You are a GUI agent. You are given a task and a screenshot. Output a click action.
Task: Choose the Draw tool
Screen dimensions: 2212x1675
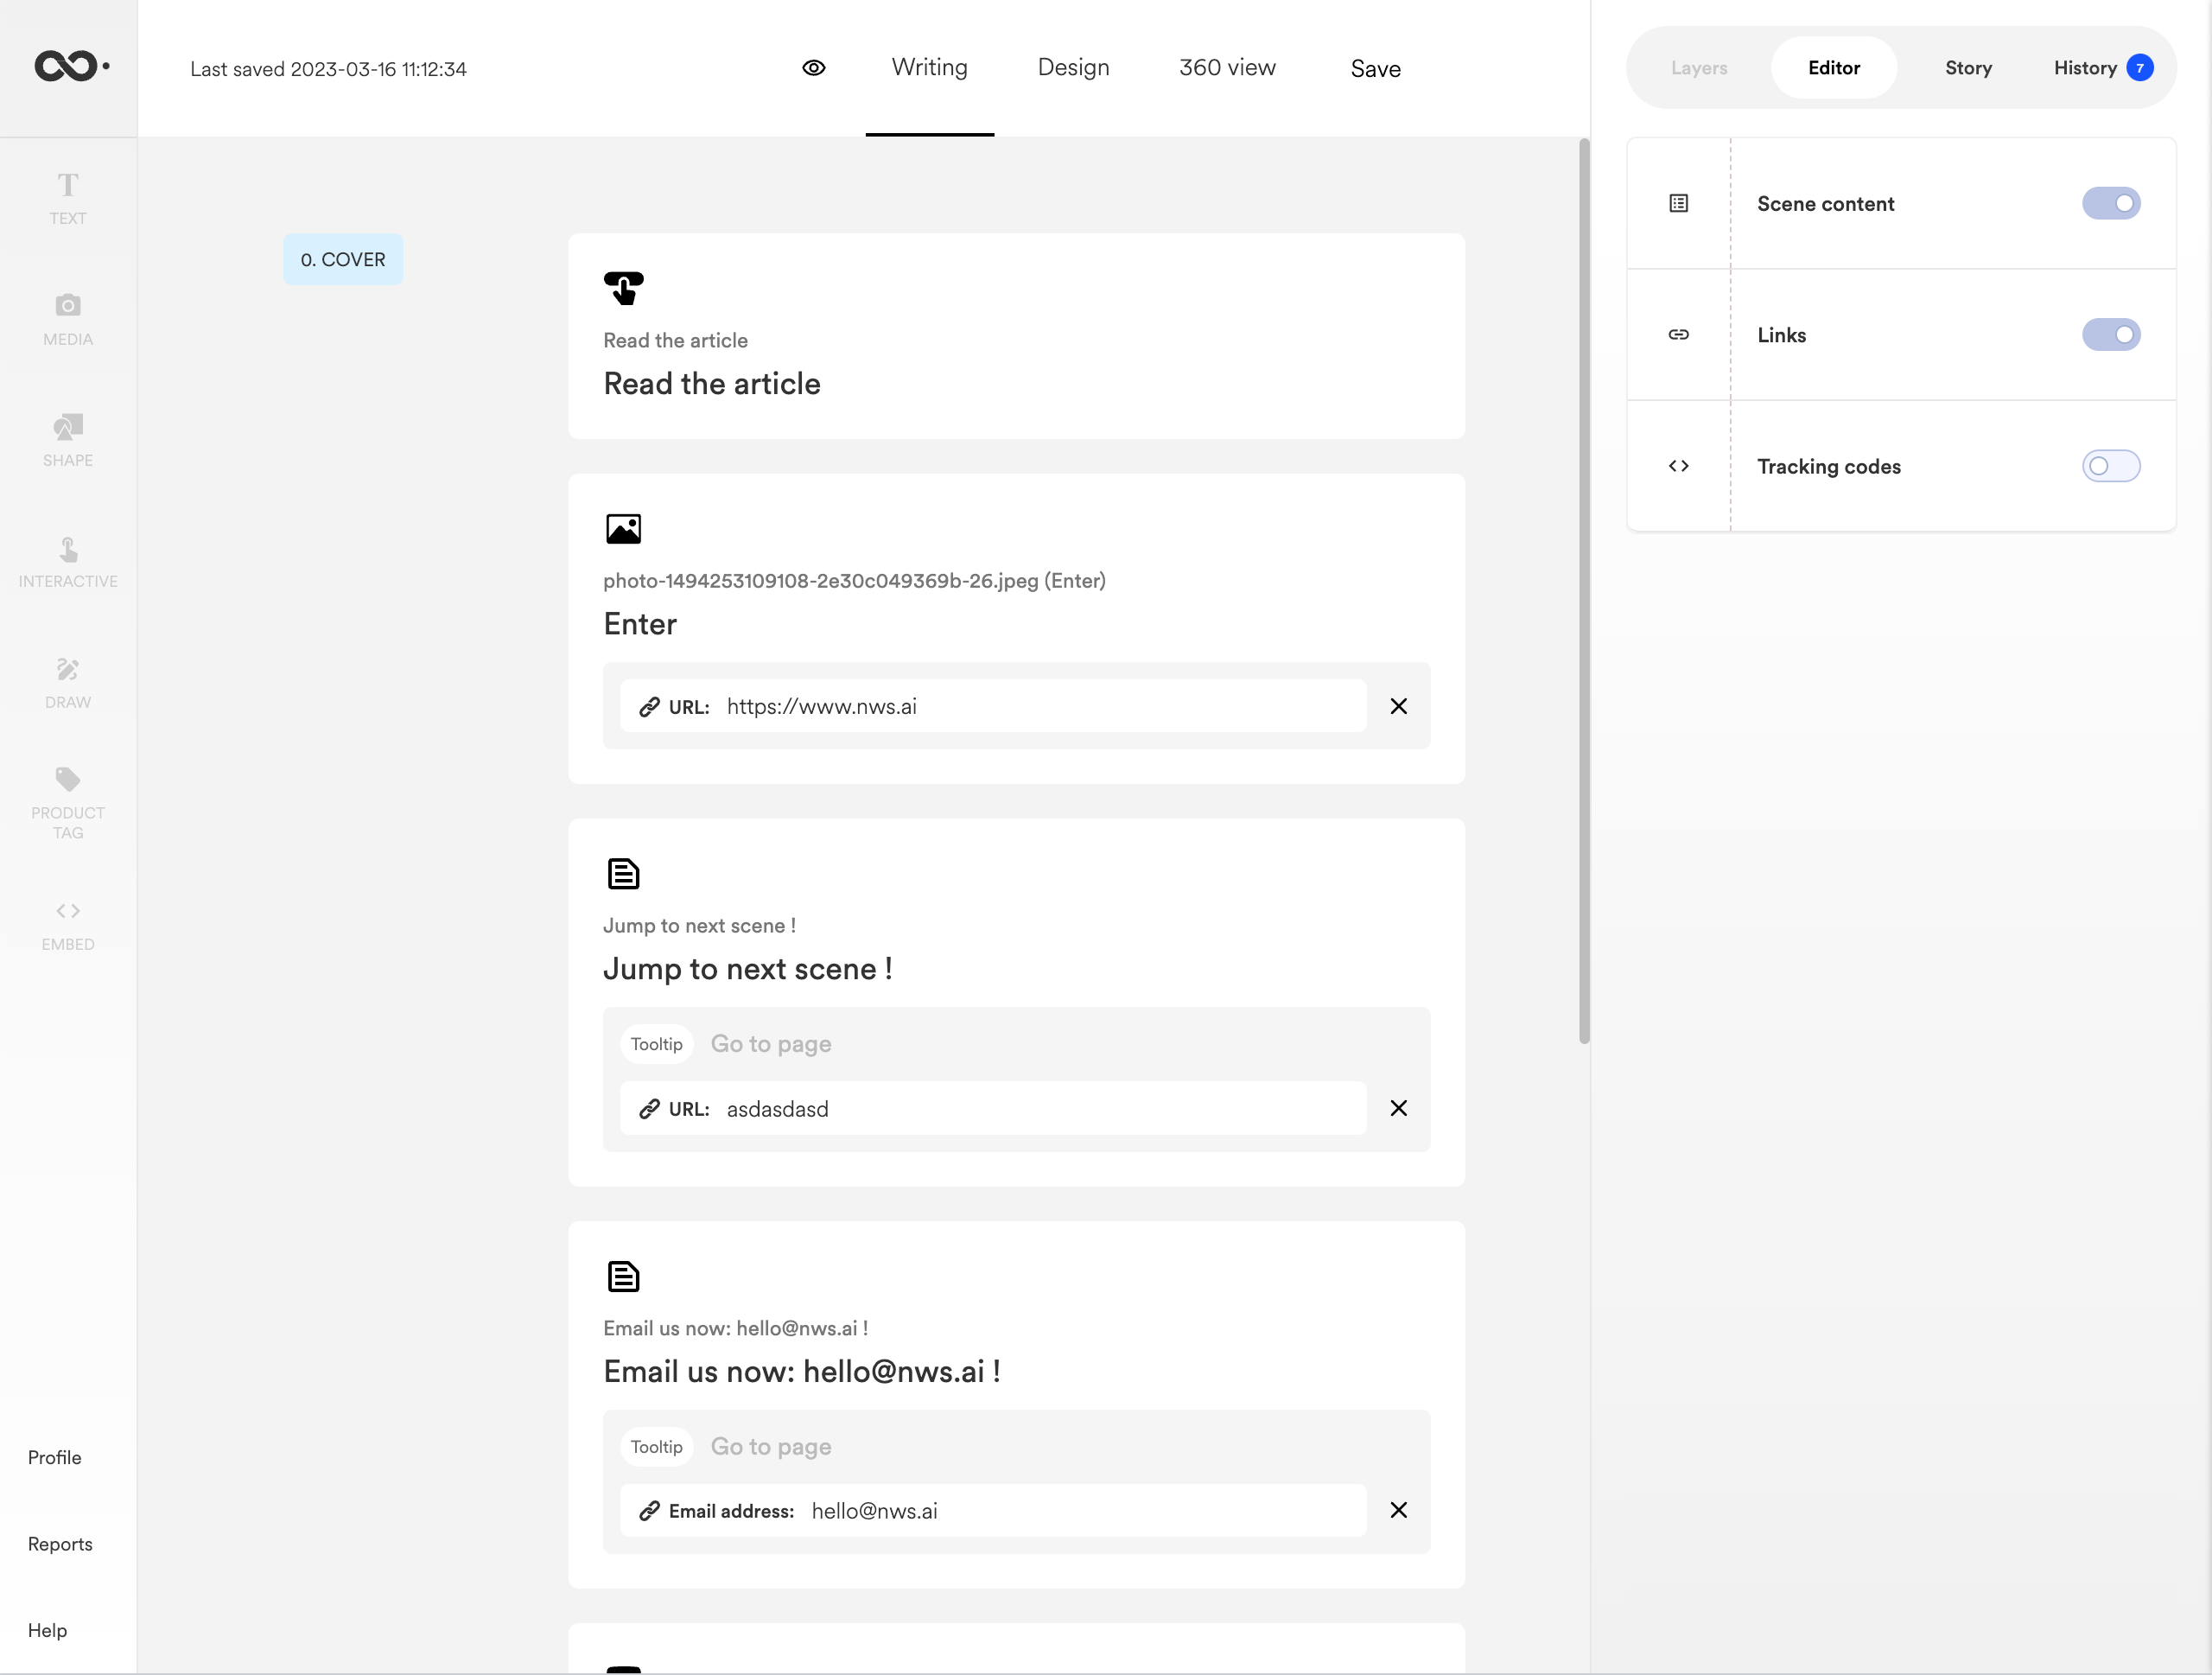click(x=68, y=682)
